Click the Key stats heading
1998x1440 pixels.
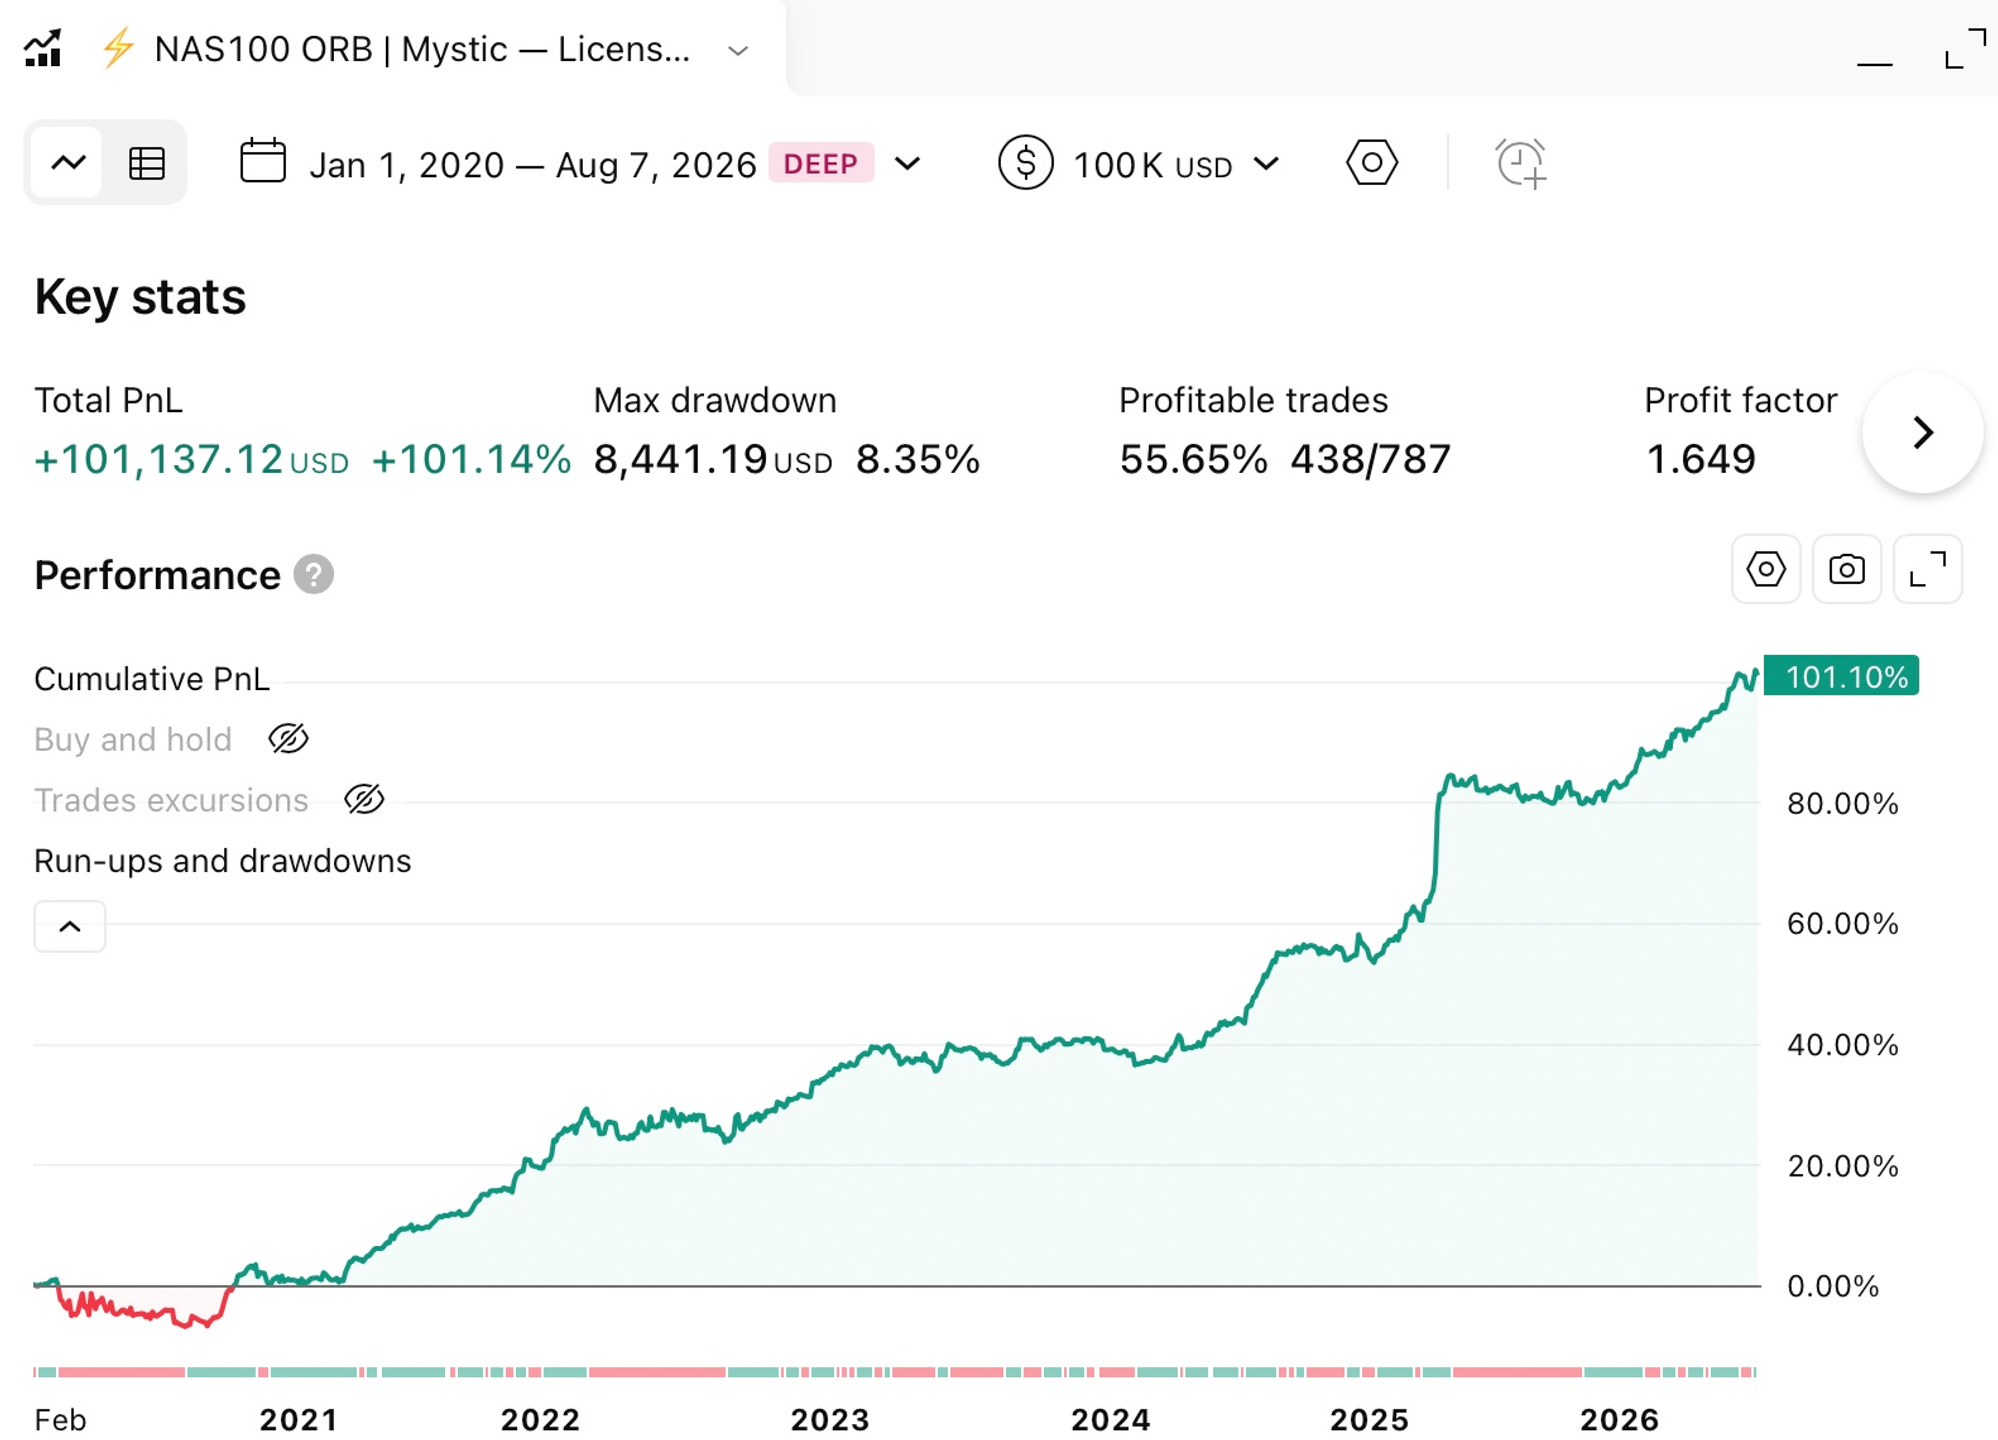pos(140,297)
